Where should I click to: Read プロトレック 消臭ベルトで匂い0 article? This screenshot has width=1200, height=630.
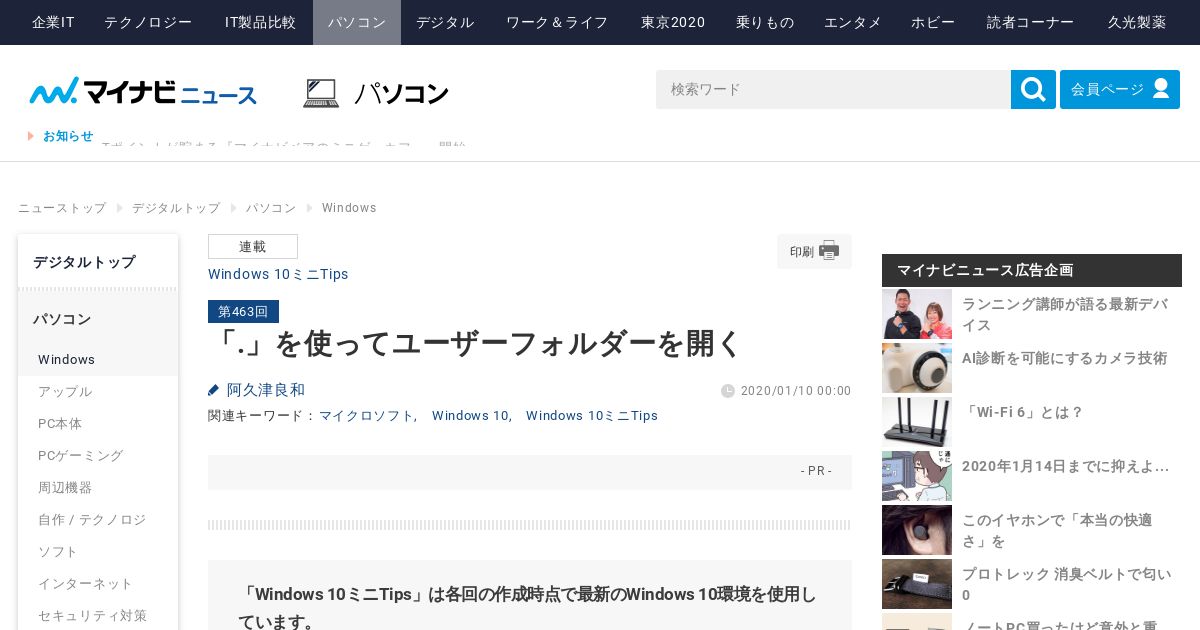pos(1066,584)
